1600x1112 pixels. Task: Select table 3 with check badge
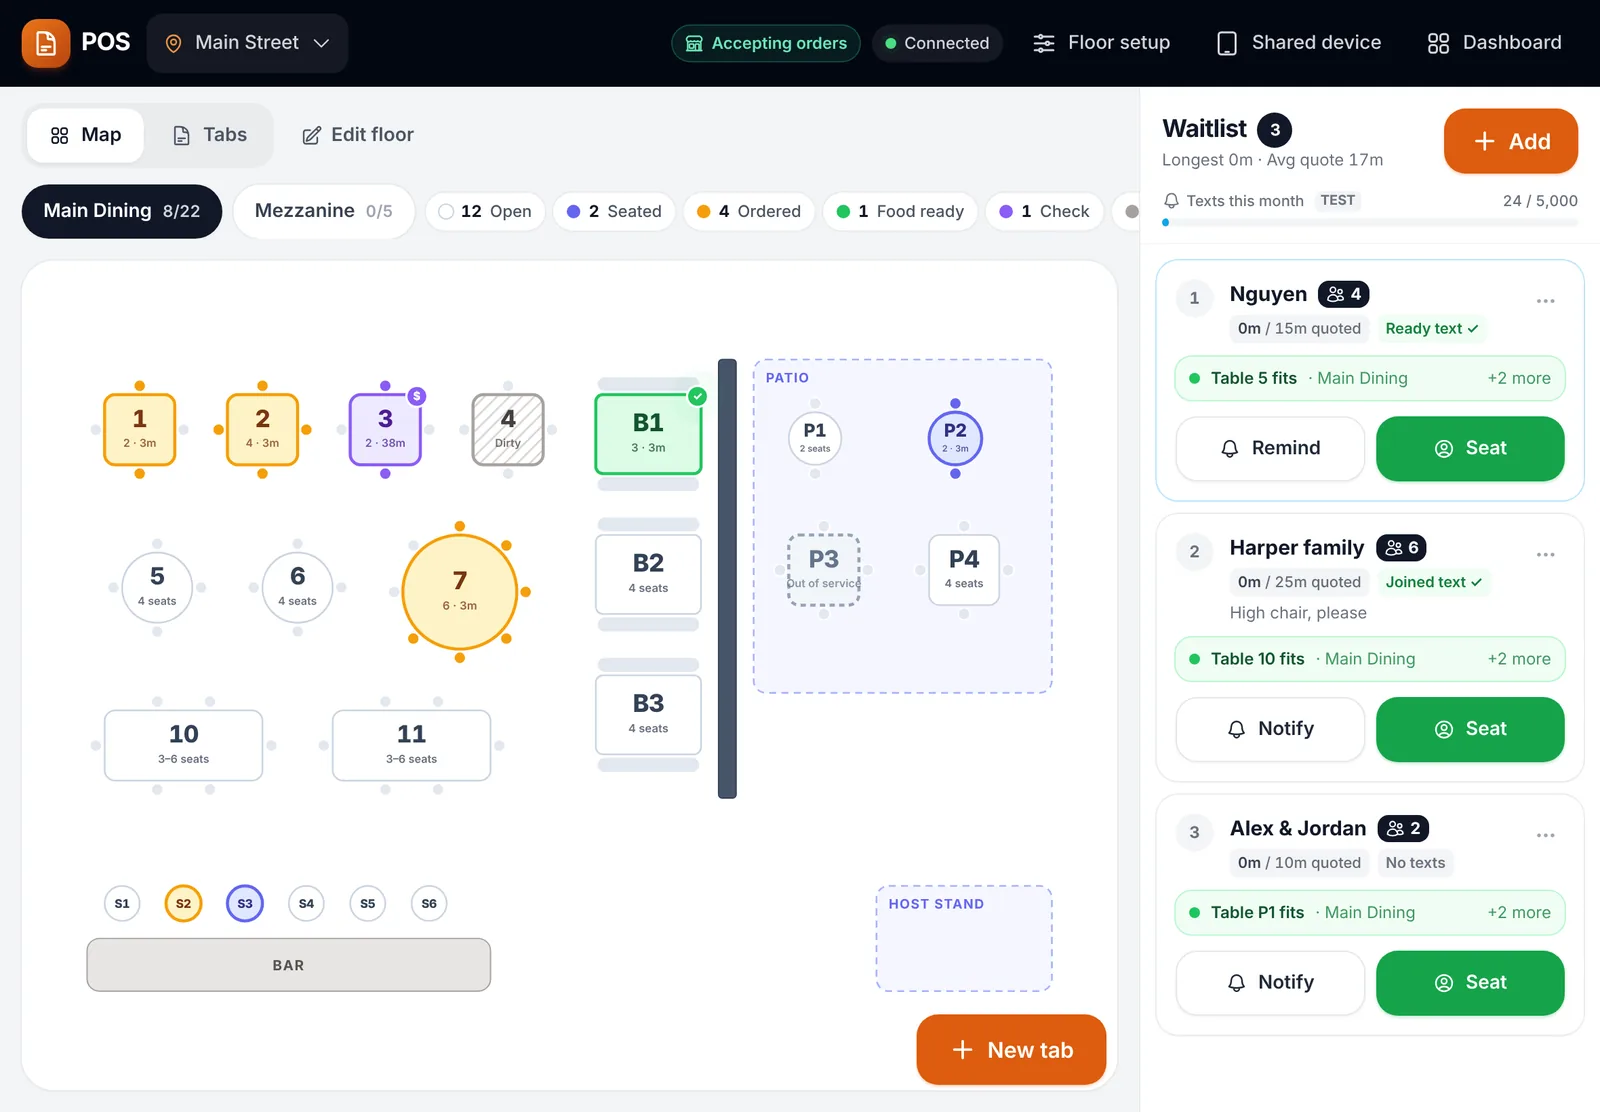coord(385,430)
